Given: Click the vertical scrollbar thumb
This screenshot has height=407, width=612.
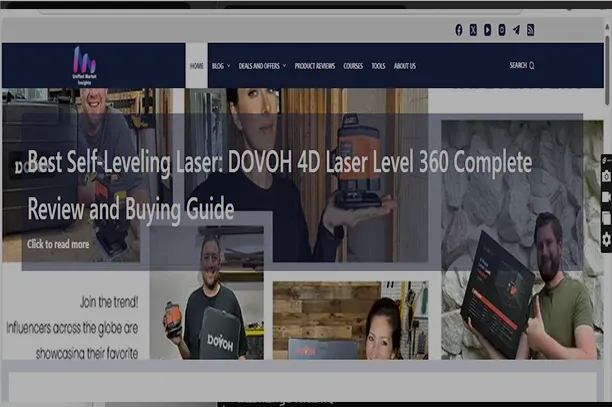Looking at the screenshot, I should [607, 70].
